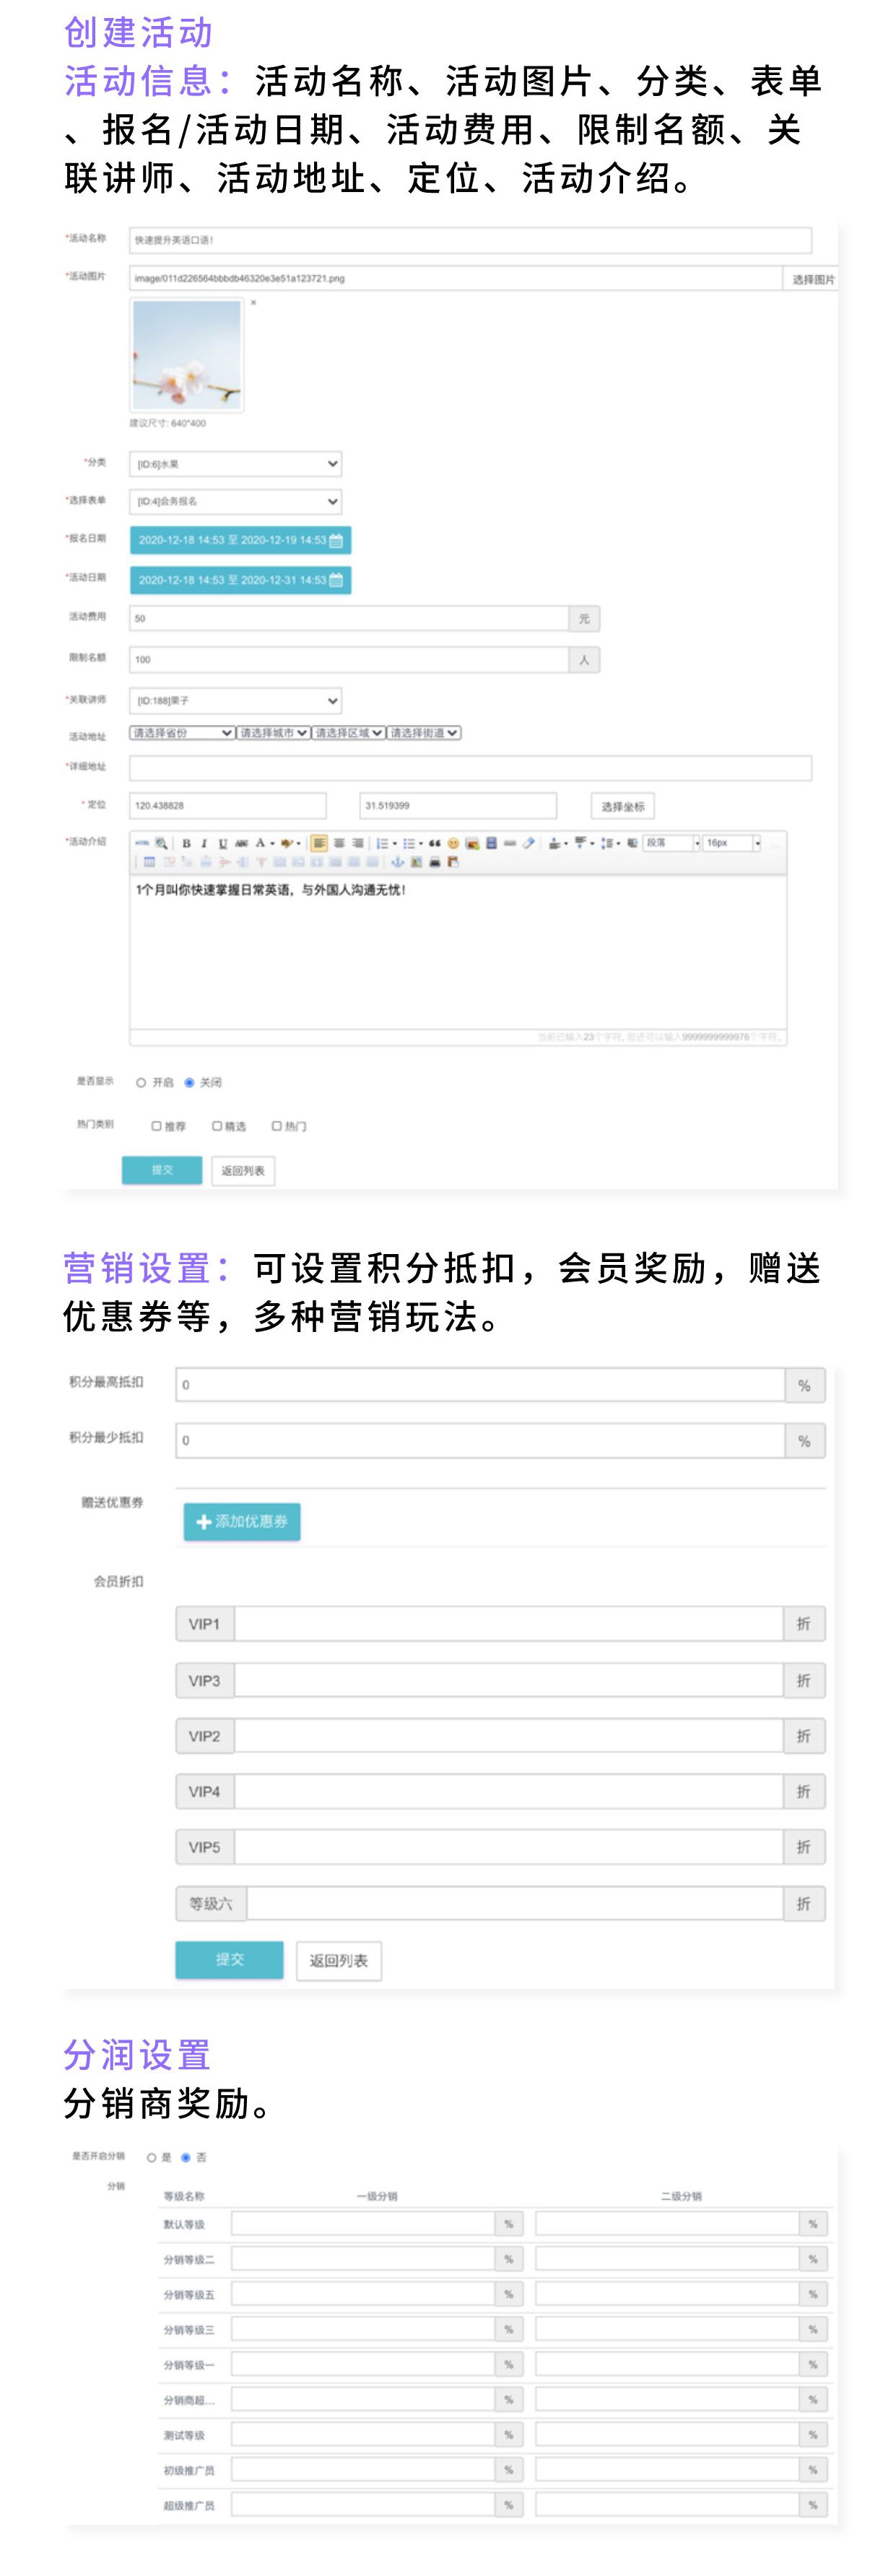Click the print icon in editor toolbar
Image resolution: width=896 pixels, height=2576 pixels.
[435, 861]
